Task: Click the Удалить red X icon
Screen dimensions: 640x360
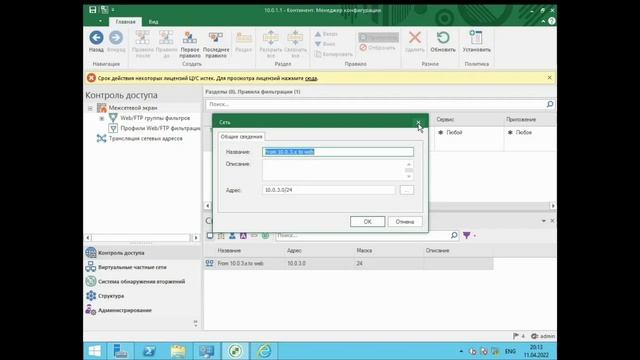Action: click(x=415, y=38)
